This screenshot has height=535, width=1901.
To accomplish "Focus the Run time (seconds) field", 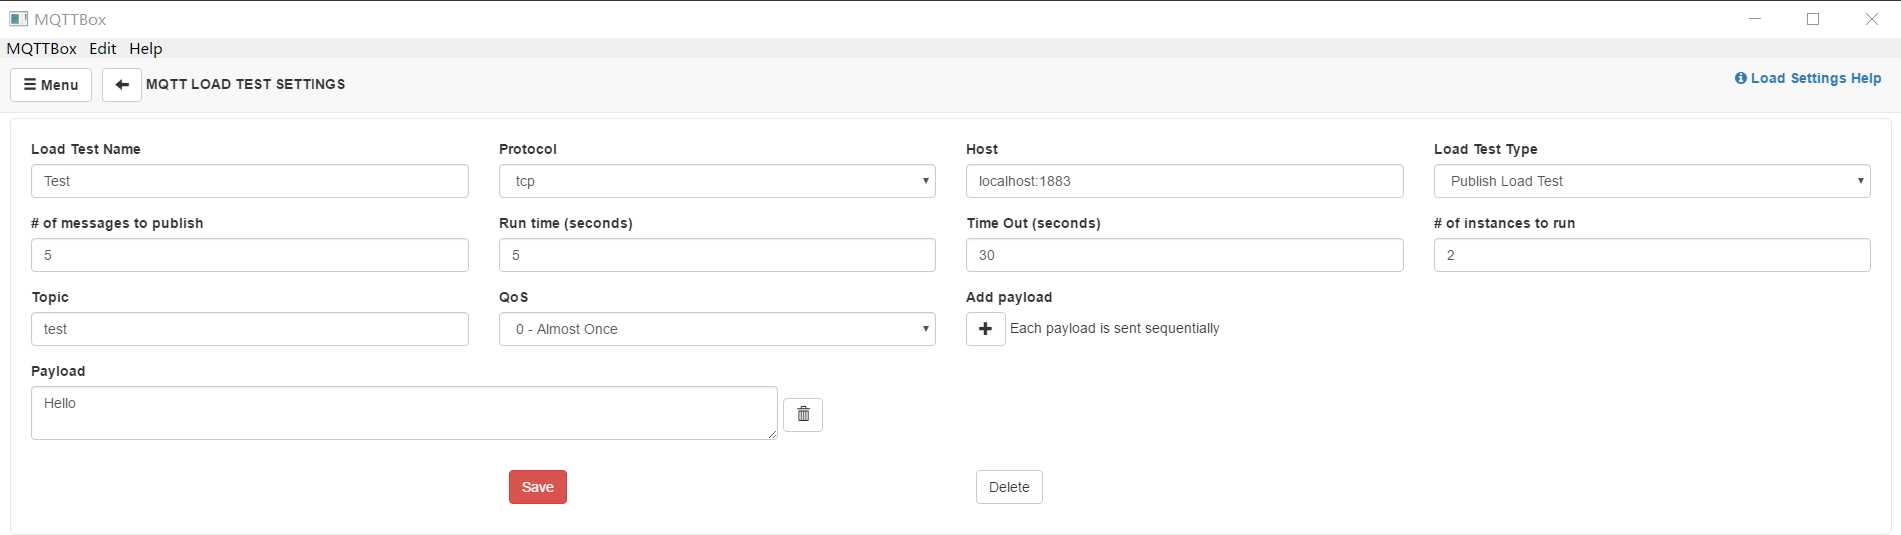I will point(717,255).
